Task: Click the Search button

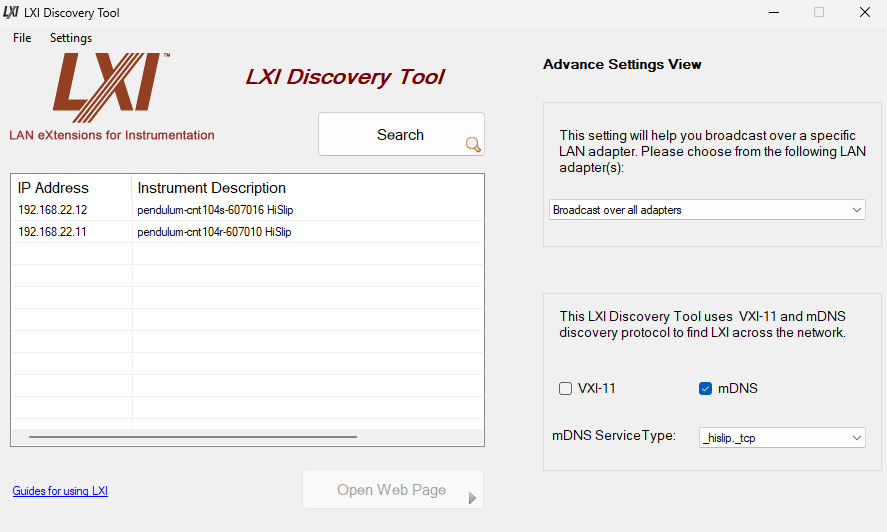Action: [401, 134]
